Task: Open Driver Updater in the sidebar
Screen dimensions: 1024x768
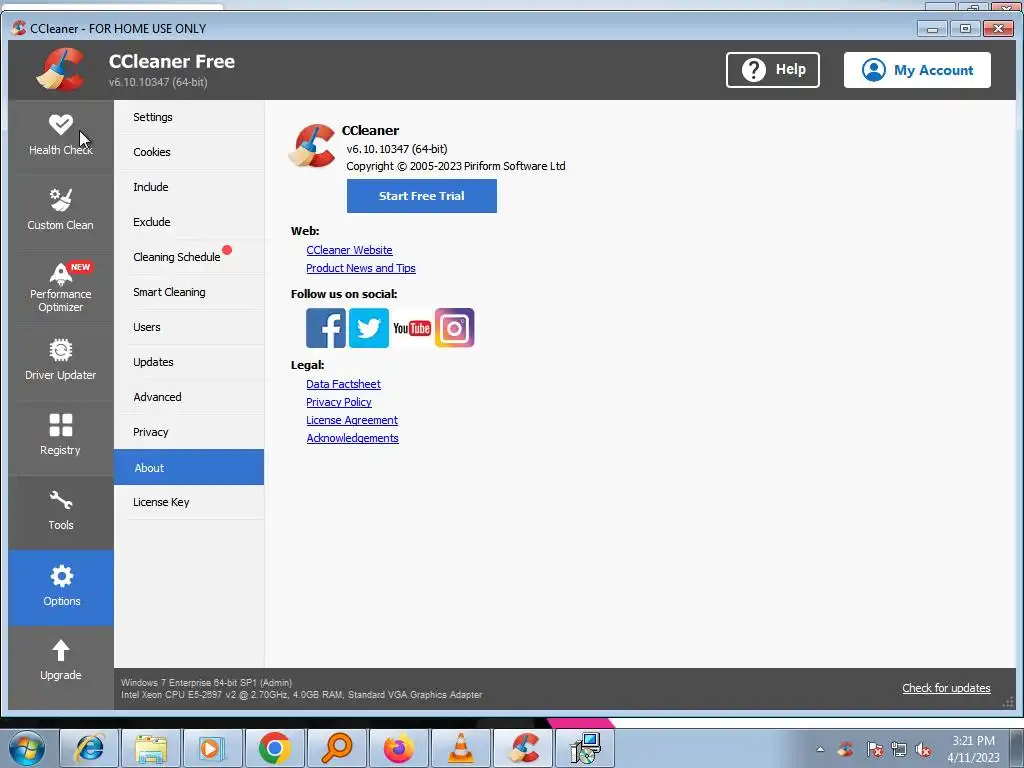Action: (x=61, y=360)
